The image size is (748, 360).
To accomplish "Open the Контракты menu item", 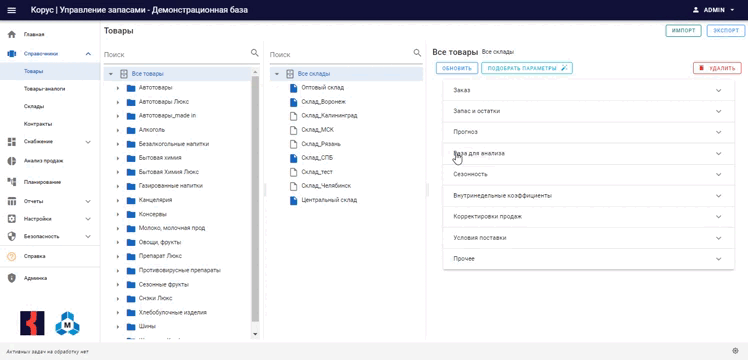I will click(38, 124).
